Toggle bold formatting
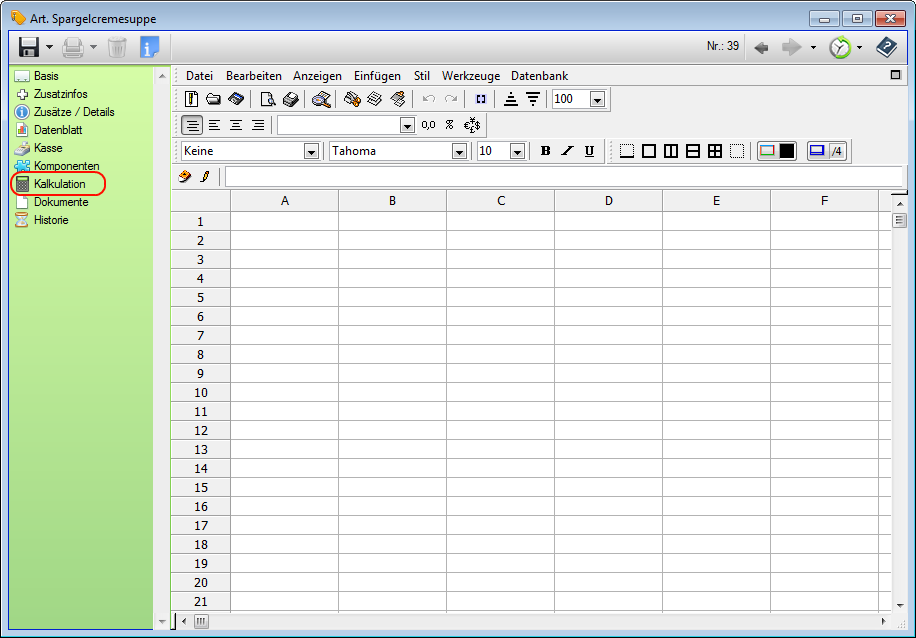The height and width of the screenshot is (638, 916). (545, 151)
